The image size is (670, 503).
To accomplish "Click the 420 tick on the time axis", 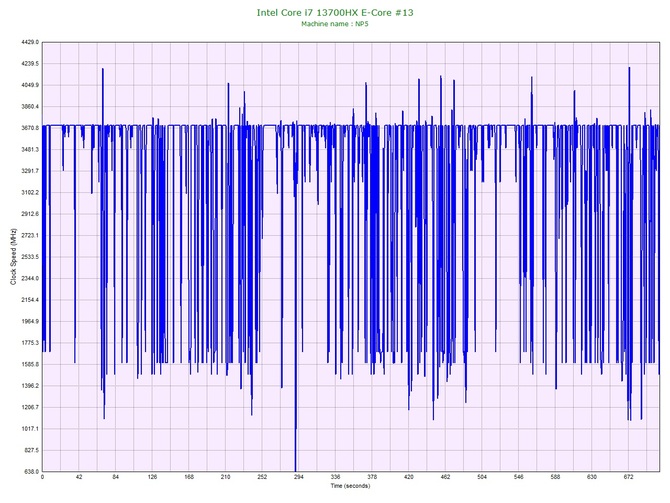I will tap(408, 477).
